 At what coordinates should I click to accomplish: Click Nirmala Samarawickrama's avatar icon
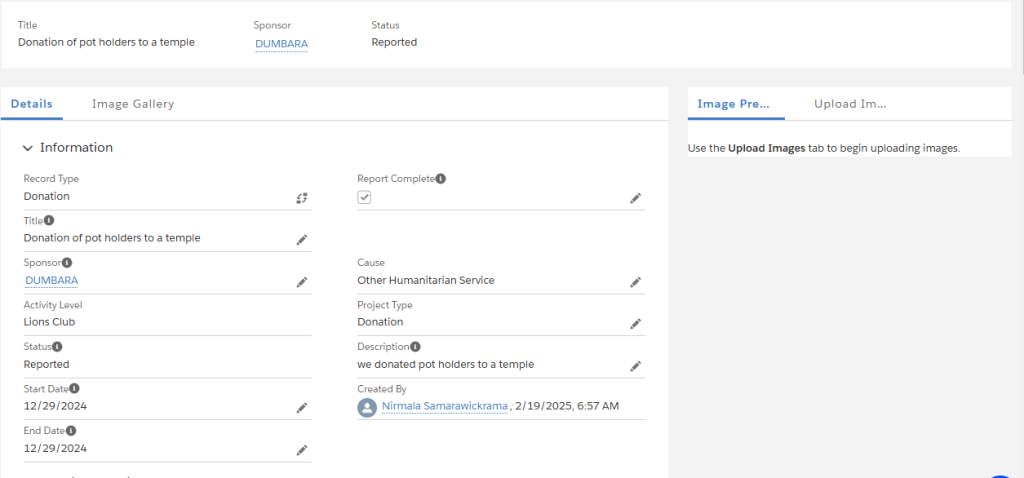pos(367,407)
